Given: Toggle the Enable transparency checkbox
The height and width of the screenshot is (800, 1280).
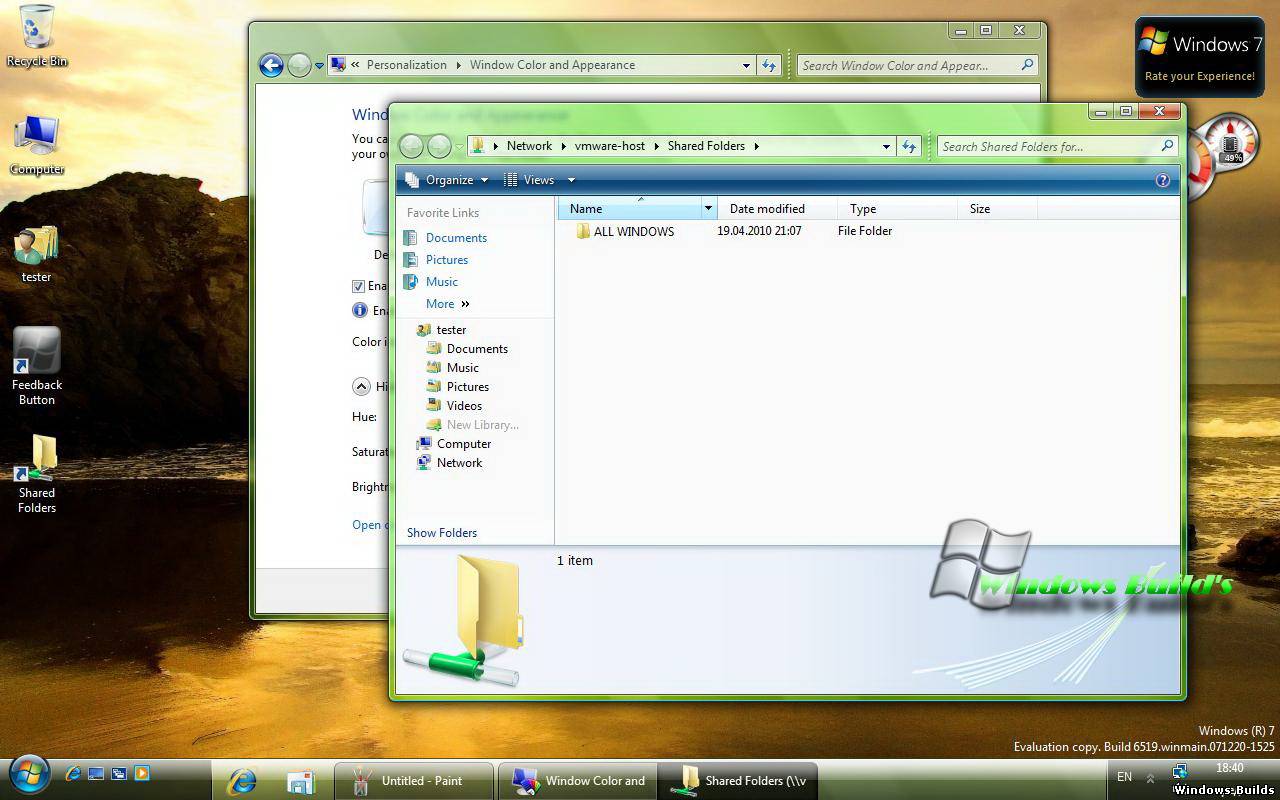Looking at the screenshot, I should pos(358,286).
